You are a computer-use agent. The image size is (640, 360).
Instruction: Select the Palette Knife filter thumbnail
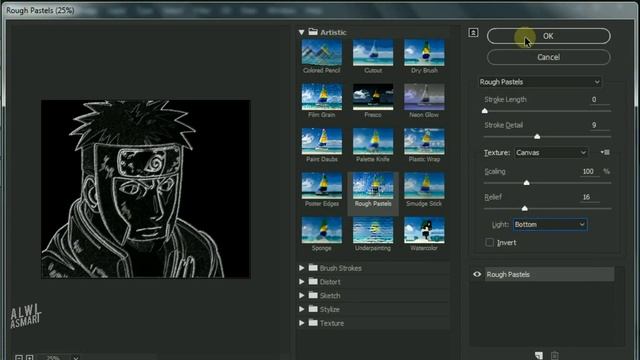(x=373, y=142)
